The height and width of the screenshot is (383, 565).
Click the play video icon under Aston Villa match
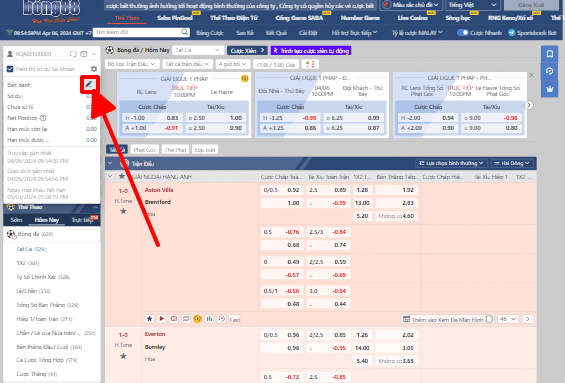162,319
